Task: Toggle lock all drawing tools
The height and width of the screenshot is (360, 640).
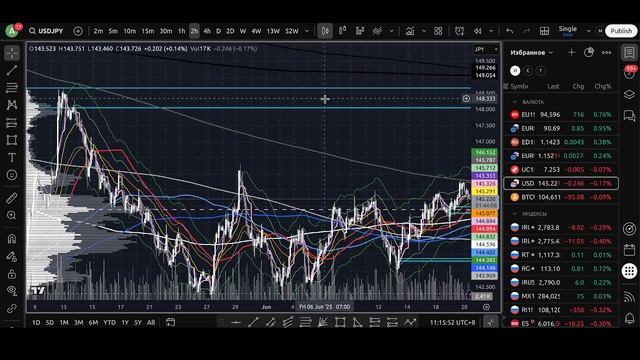Action: coord(12,273)
